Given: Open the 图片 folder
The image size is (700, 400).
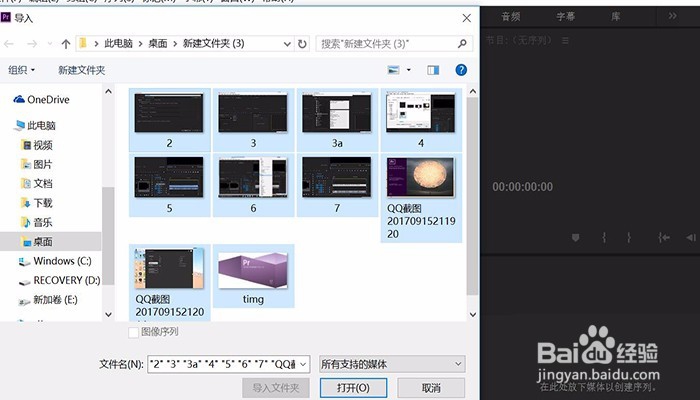Looking at the screenshot, I should point(37,164).
